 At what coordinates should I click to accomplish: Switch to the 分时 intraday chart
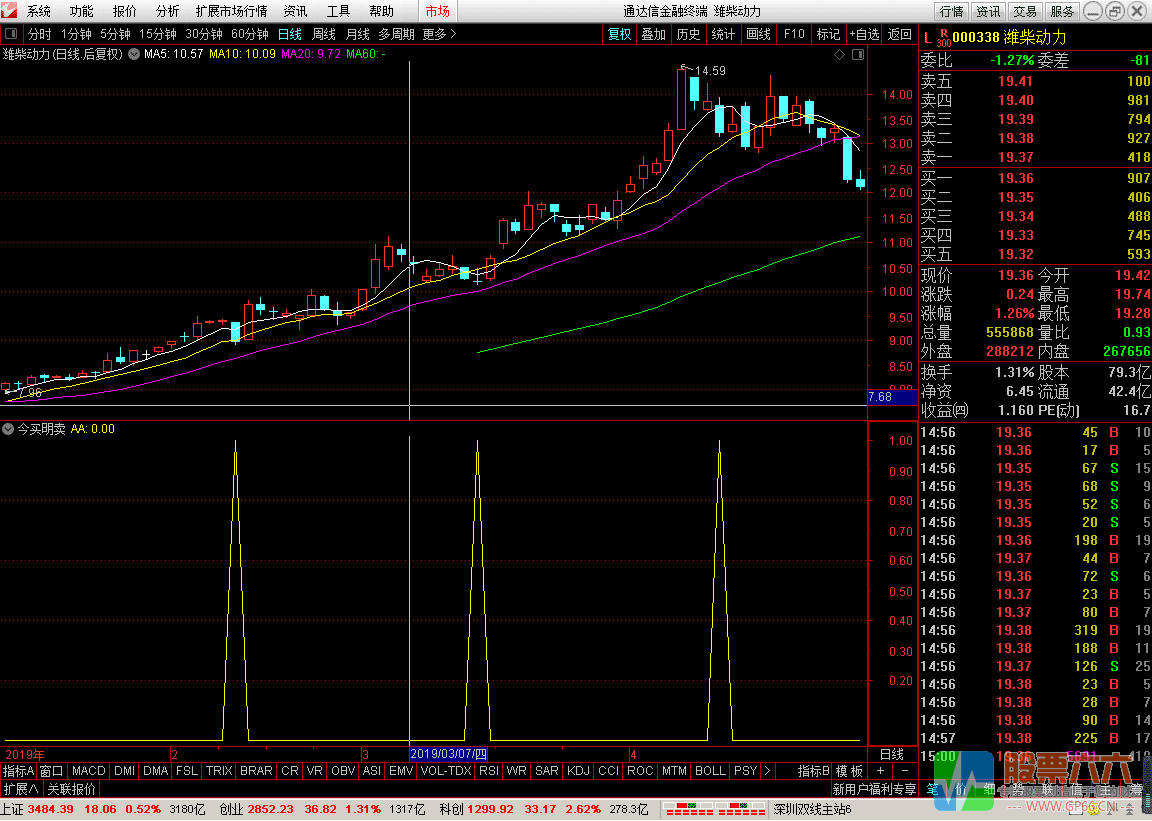click(x=40, y=34)
